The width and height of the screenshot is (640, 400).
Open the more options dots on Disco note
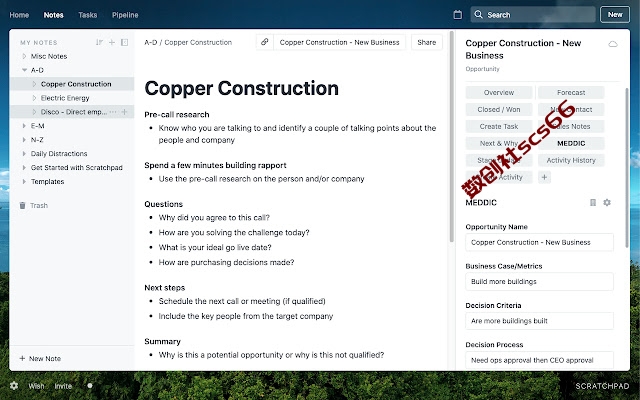click(x=113, y=112)
